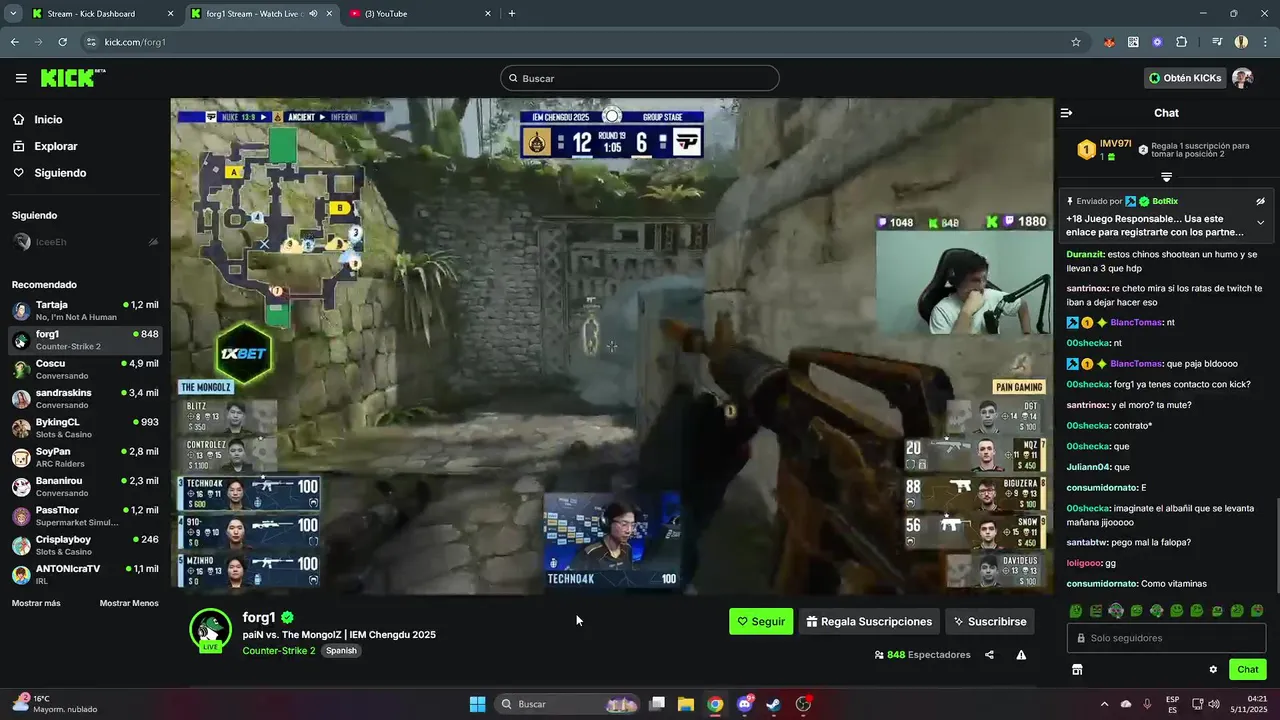The width and height of the screenshot is (1280, 720).
Task: Go to Explorar in sidebar
Action: coord(55,146)
